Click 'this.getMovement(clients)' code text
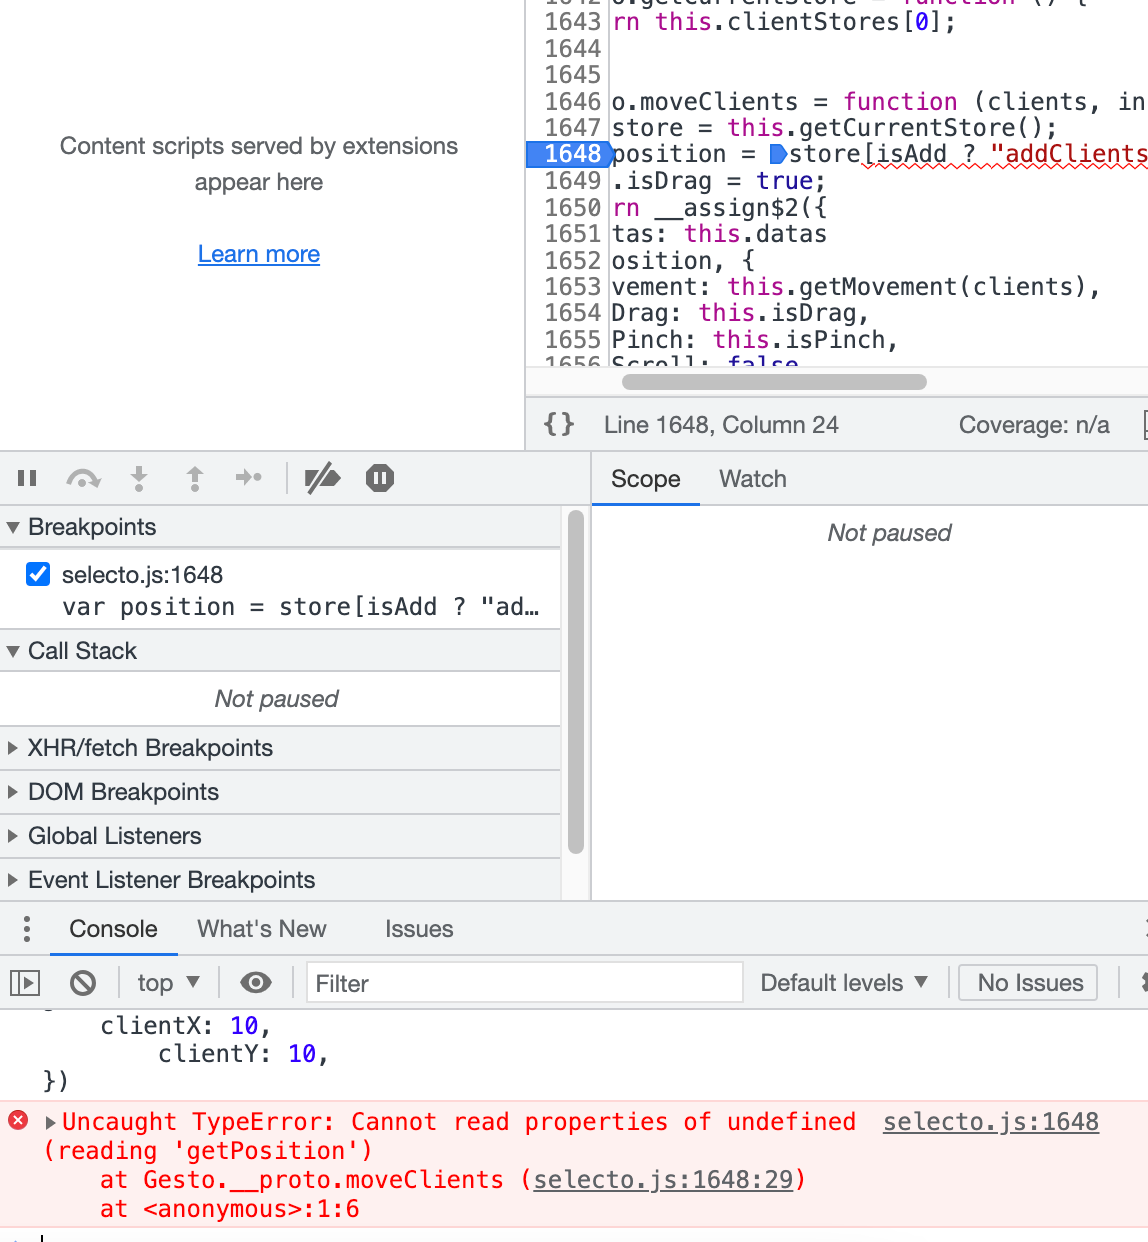Viewport: 1148px width, 1242px height. (x=907, y=287)
